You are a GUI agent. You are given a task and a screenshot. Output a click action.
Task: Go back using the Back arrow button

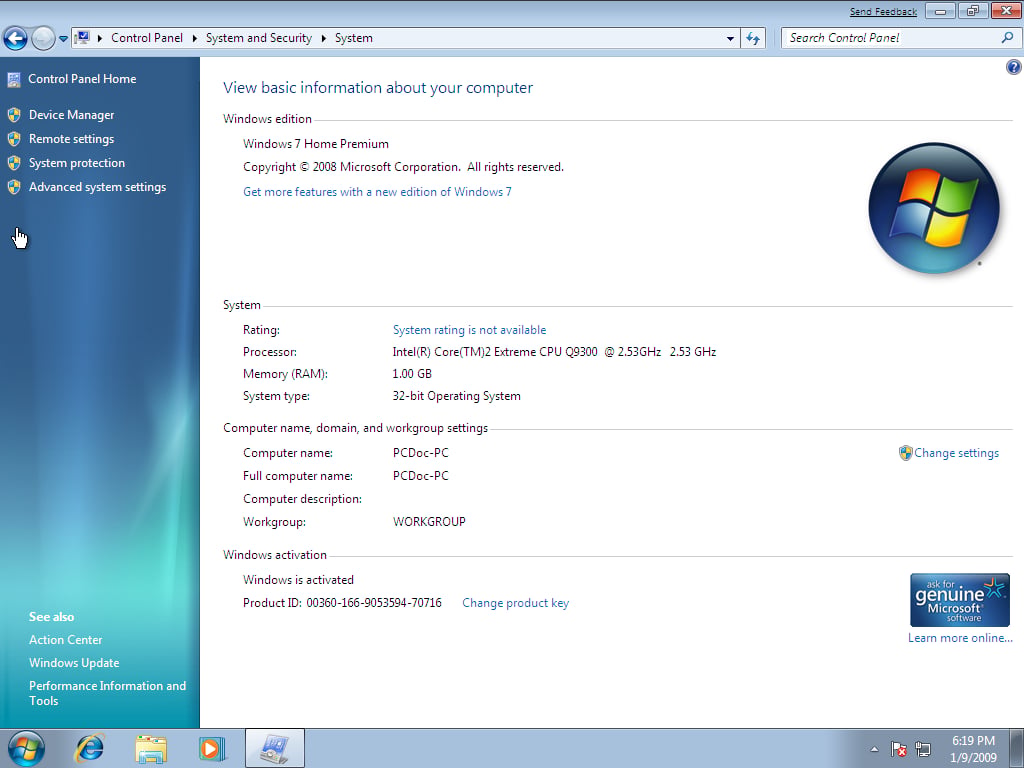coord(15,38)
